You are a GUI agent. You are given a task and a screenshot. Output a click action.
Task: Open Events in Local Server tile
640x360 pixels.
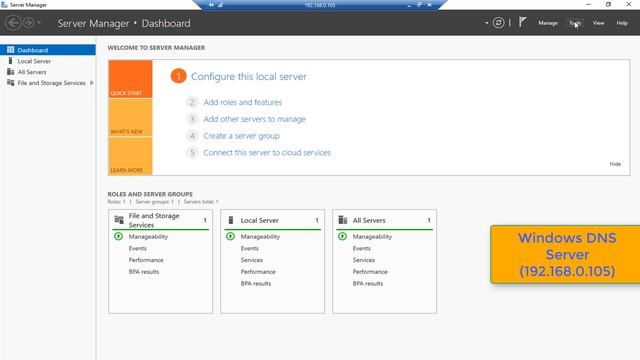pyautogui.click(x=249, y=248)
